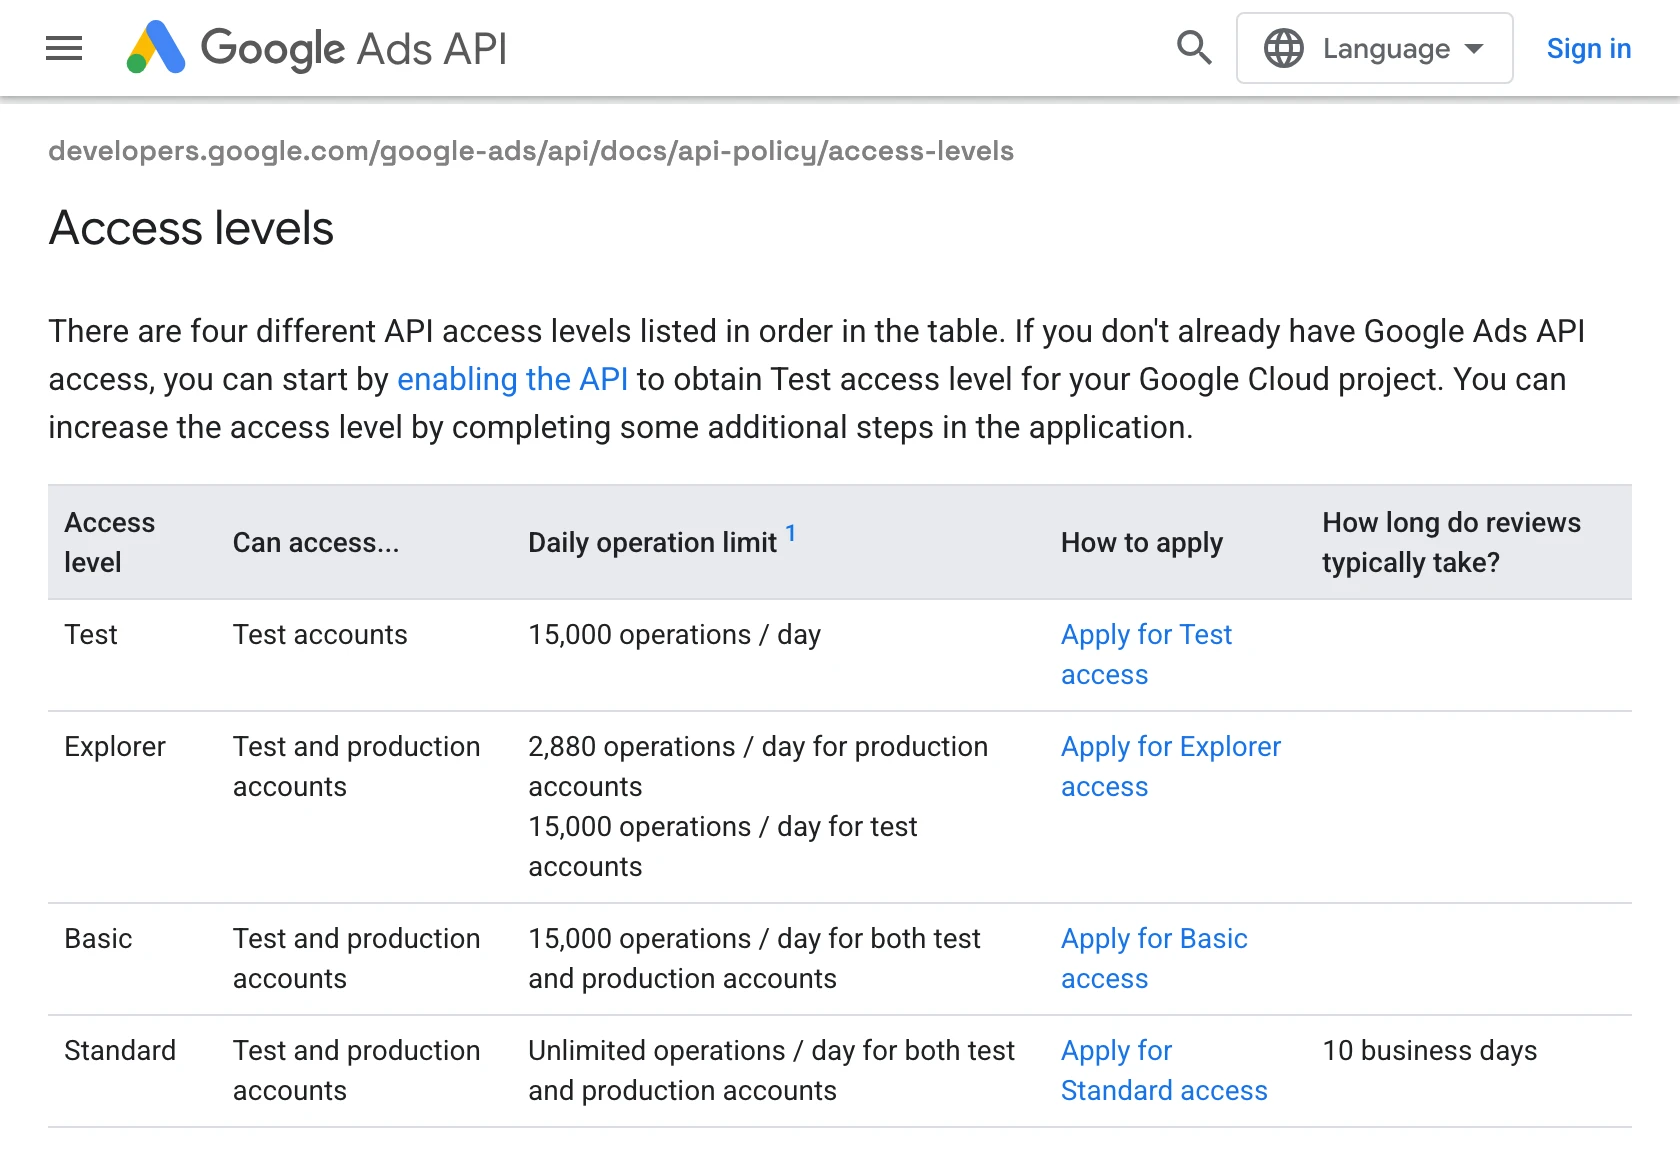Open the search magnifier icon
The width and height of the screenshot is (1680, 1154).
coord(1193,48)
